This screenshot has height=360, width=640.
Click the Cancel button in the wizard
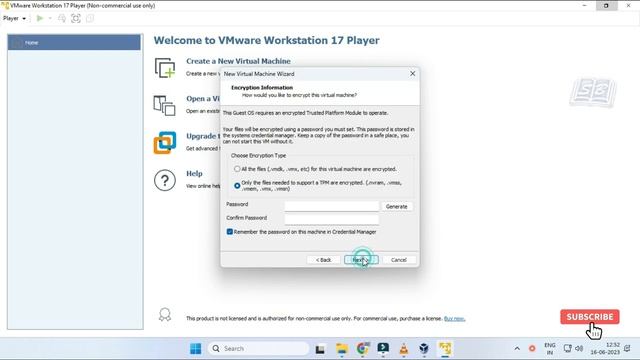tap(399, 260)
